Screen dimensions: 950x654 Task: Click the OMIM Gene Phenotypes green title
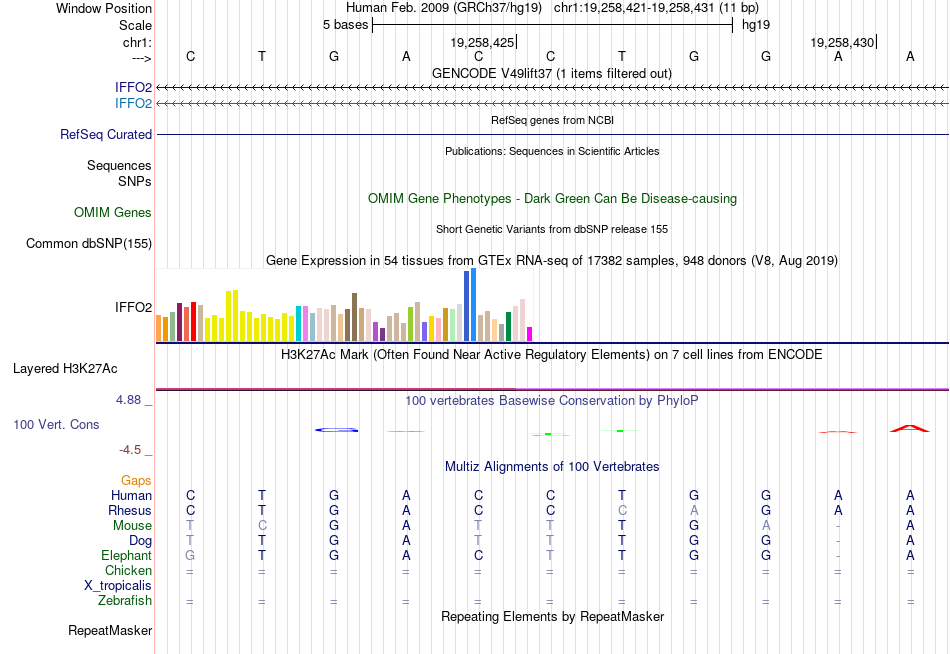[x=553, y=198]
